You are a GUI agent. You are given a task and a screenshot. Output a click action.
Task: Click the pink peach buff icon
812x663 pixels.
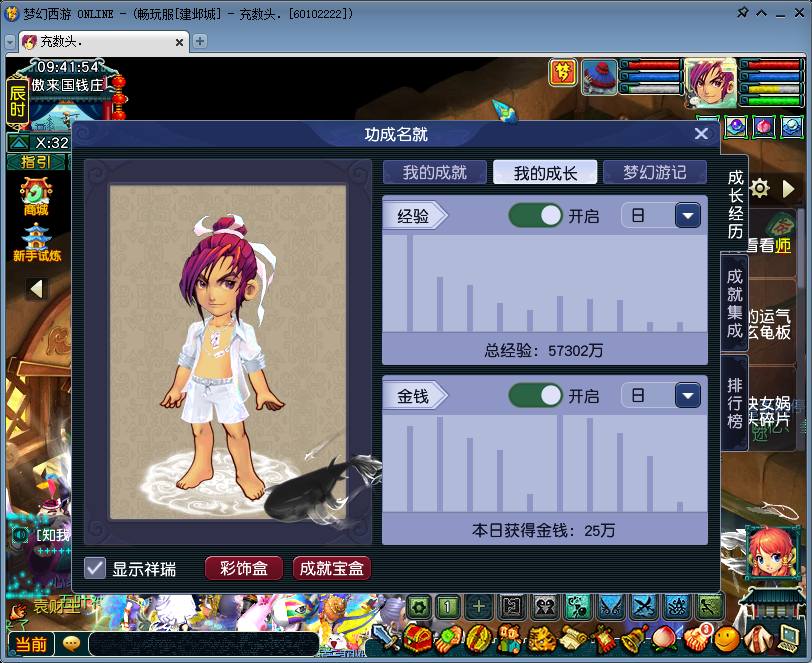(x=764, y=127)
